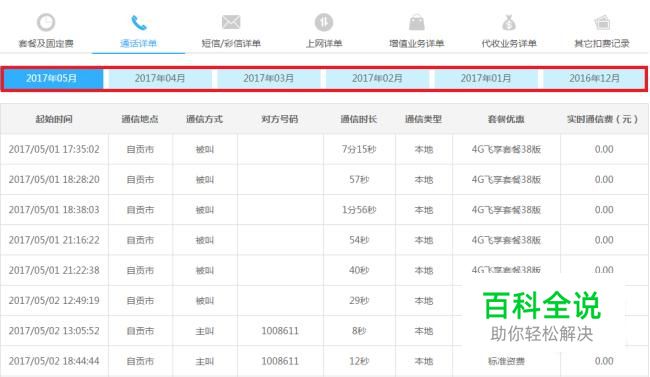Click 4G飞享套餐38版 in the 21:16:22 row
The width and height of the screenshot is (650, 377).
click(x=506, y=240)
